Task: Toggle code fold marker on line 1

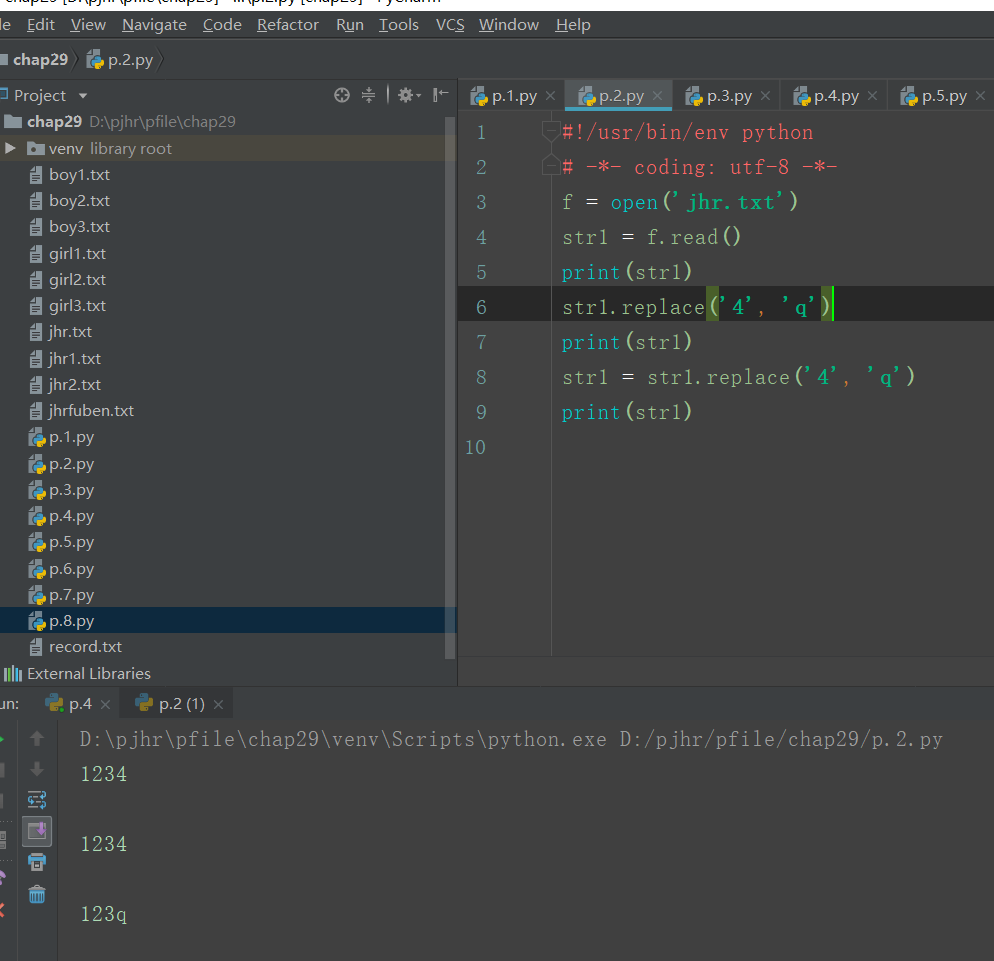Action: pos(550,132)
